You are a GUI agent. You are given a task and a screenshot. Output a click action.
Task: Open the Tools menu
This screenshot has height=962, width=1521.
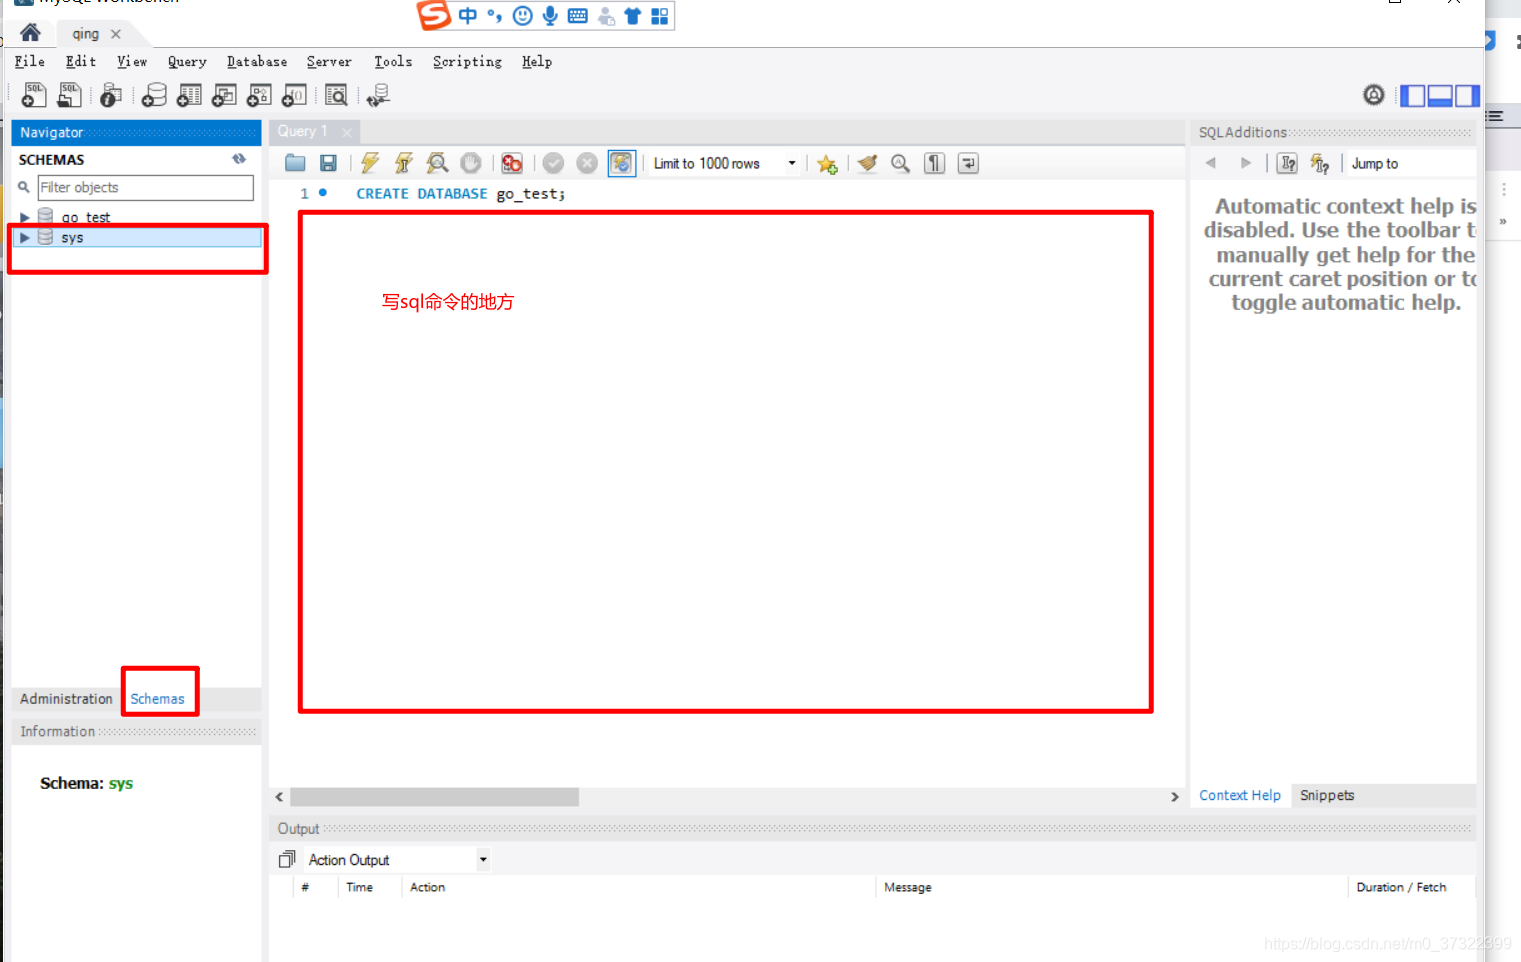click(x=393, y=62)
